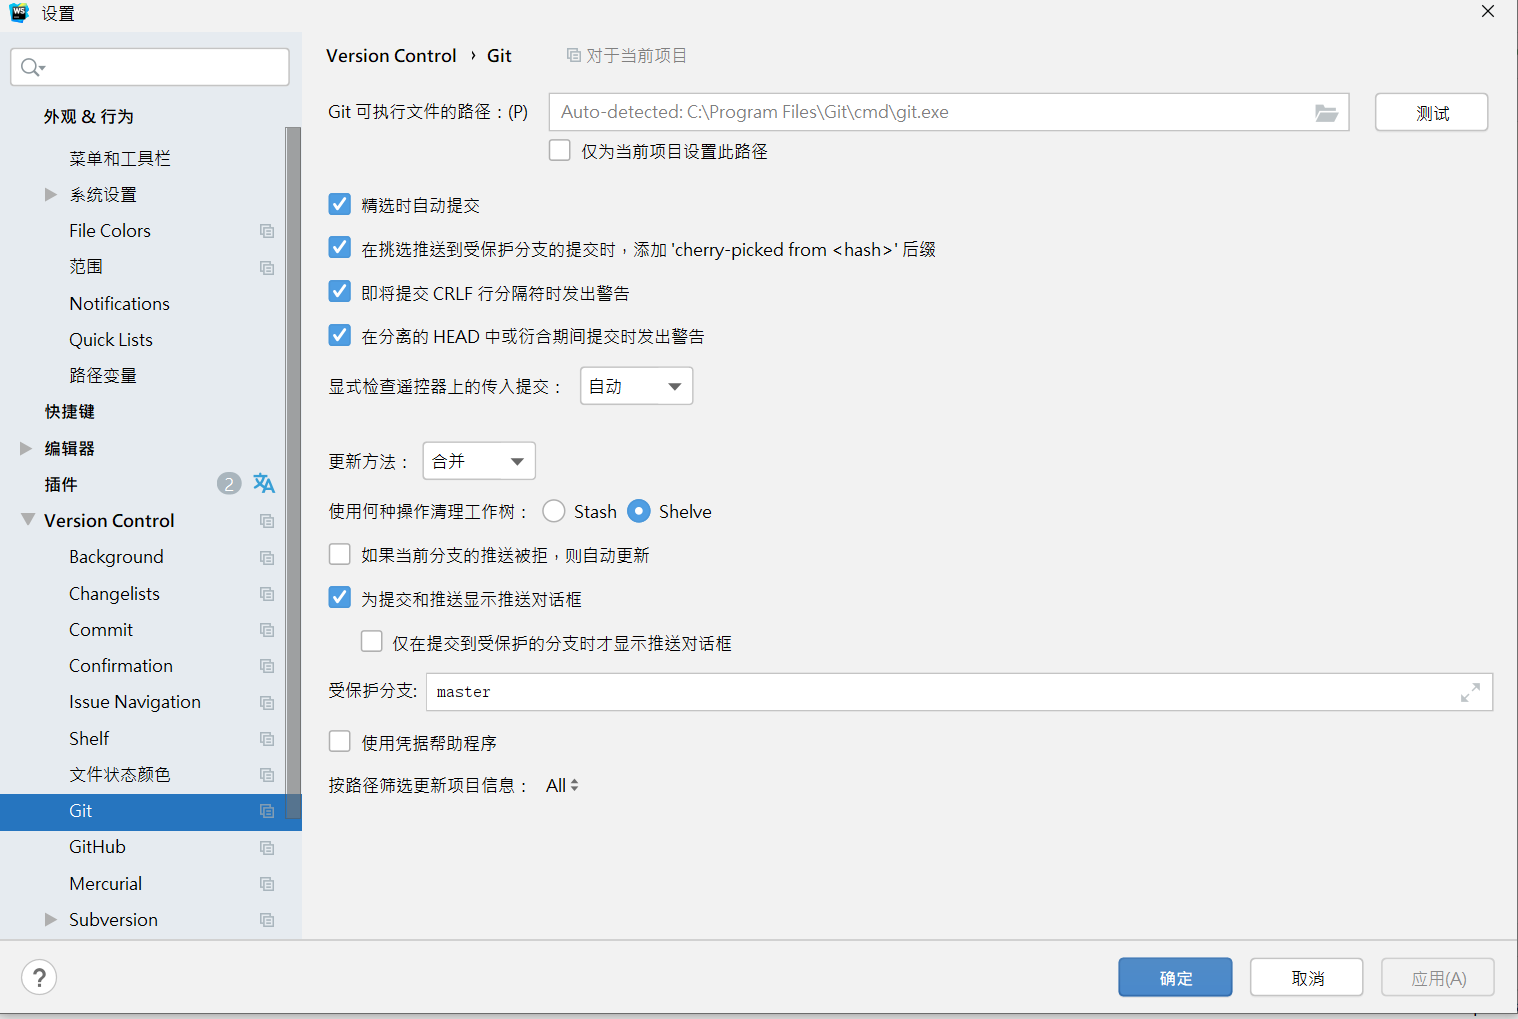Screen dimensions: 1518x1019
Task: Click the translation icon next to 插件
Action: pos(264,484)
